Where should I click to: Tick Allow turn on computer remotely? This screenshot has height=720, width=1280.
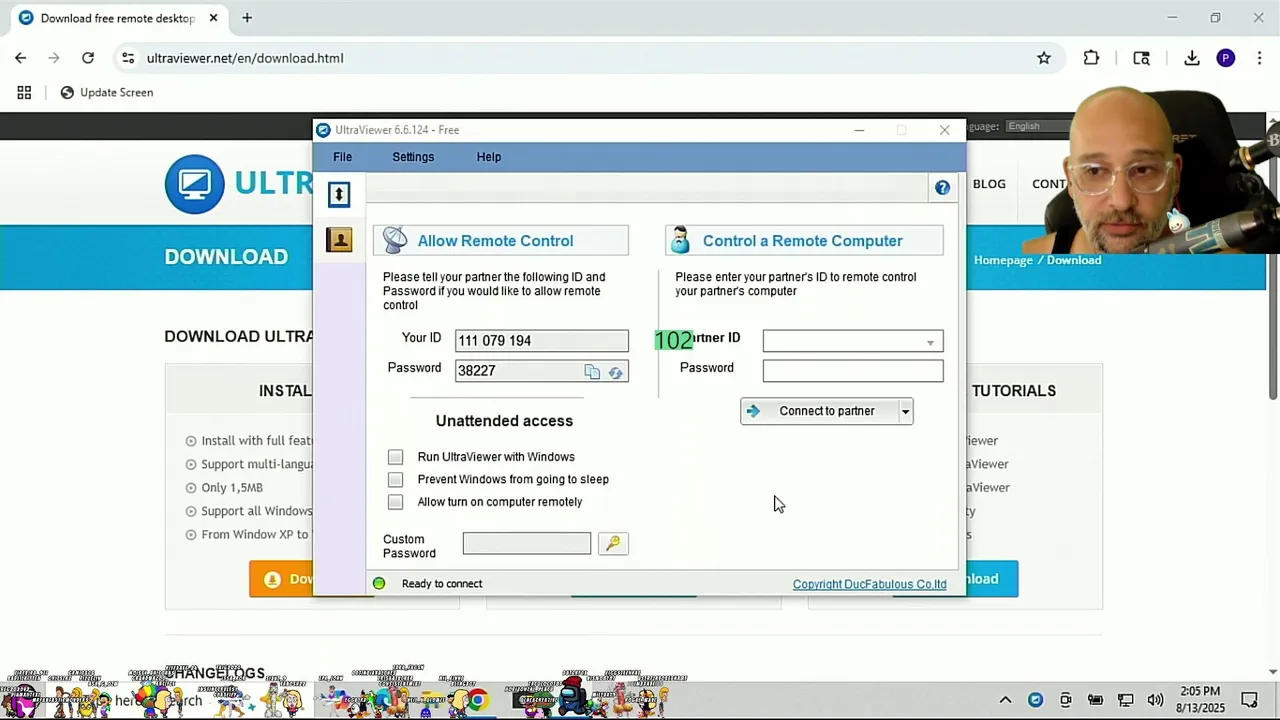point(395,502)
